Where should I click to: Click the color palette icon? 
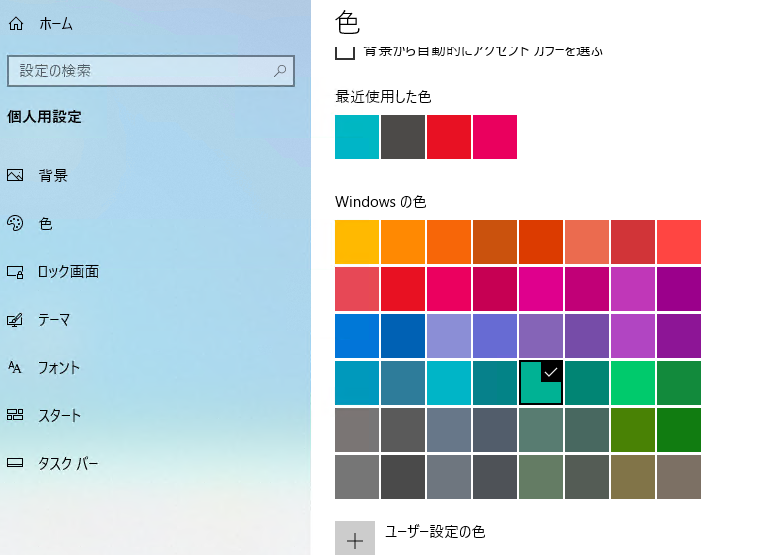pyautogui.click(x=15, y=223)
